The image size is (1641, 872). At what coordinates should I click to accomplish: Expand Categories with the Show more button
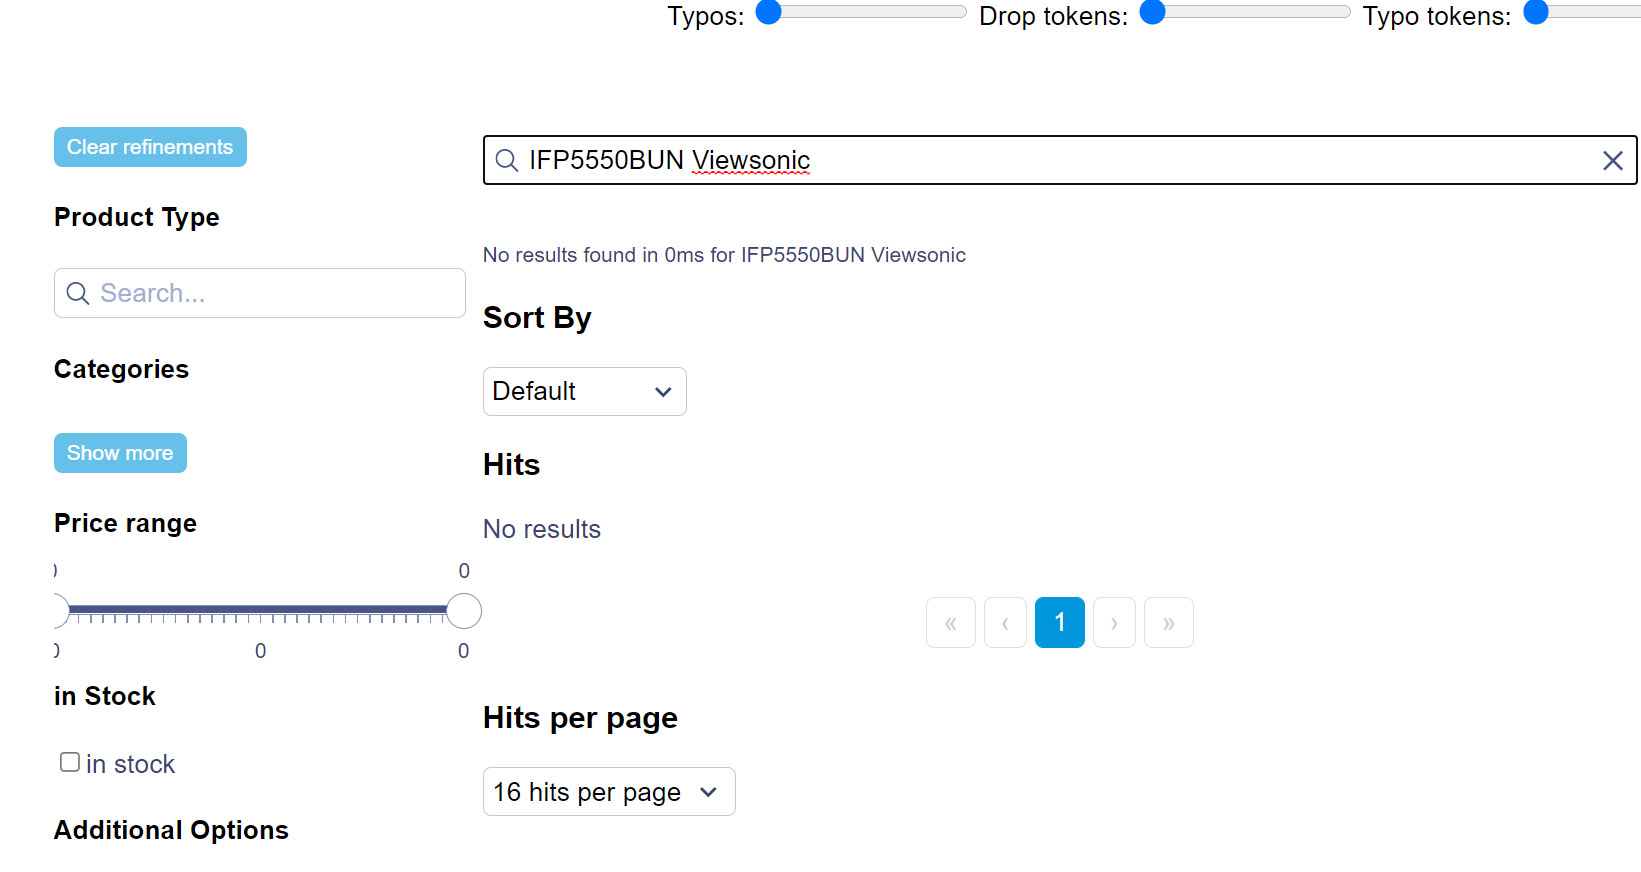click(x=120, y=452)
